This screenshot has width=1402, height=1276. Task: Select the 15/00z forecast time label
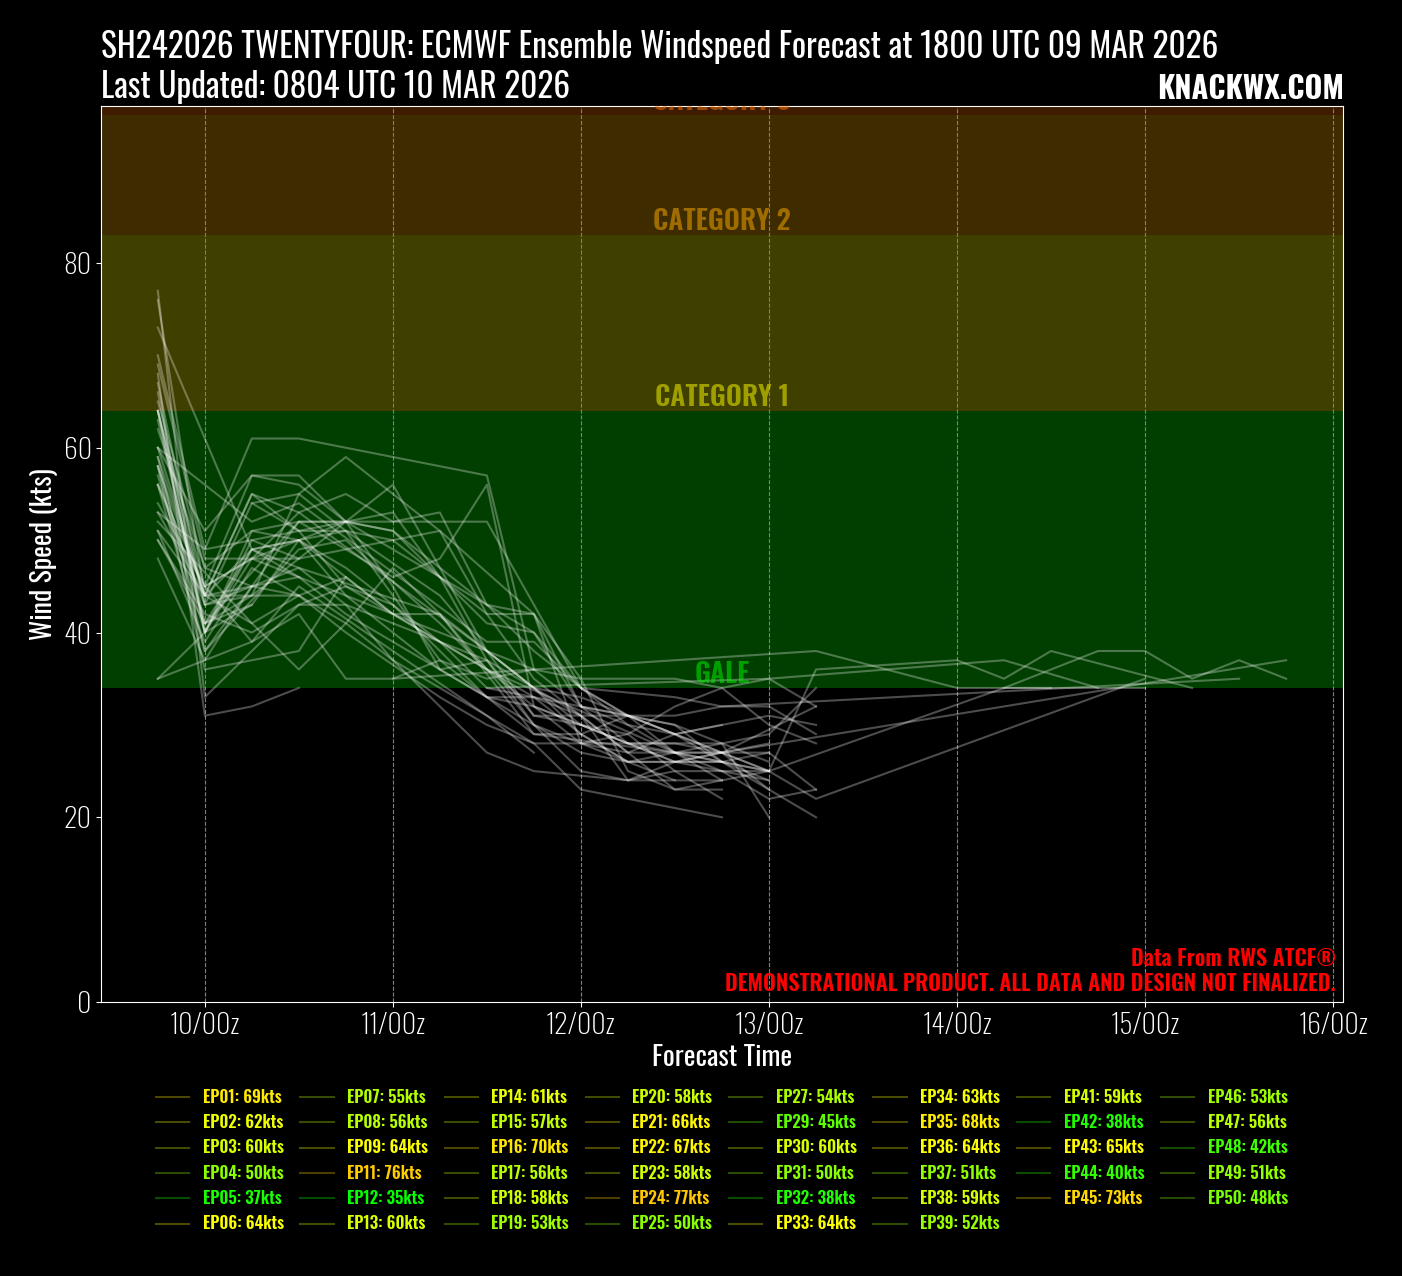click(x=1145, y=1024)
